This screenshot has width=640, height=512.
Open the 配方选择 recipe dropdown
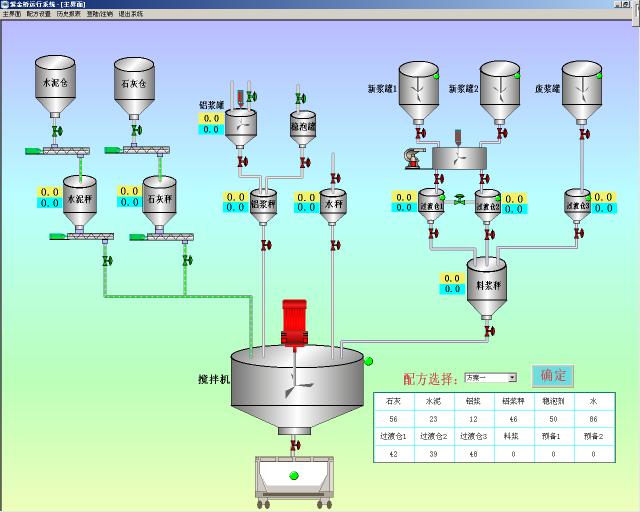pyautogui.click(x=491, y=378)
